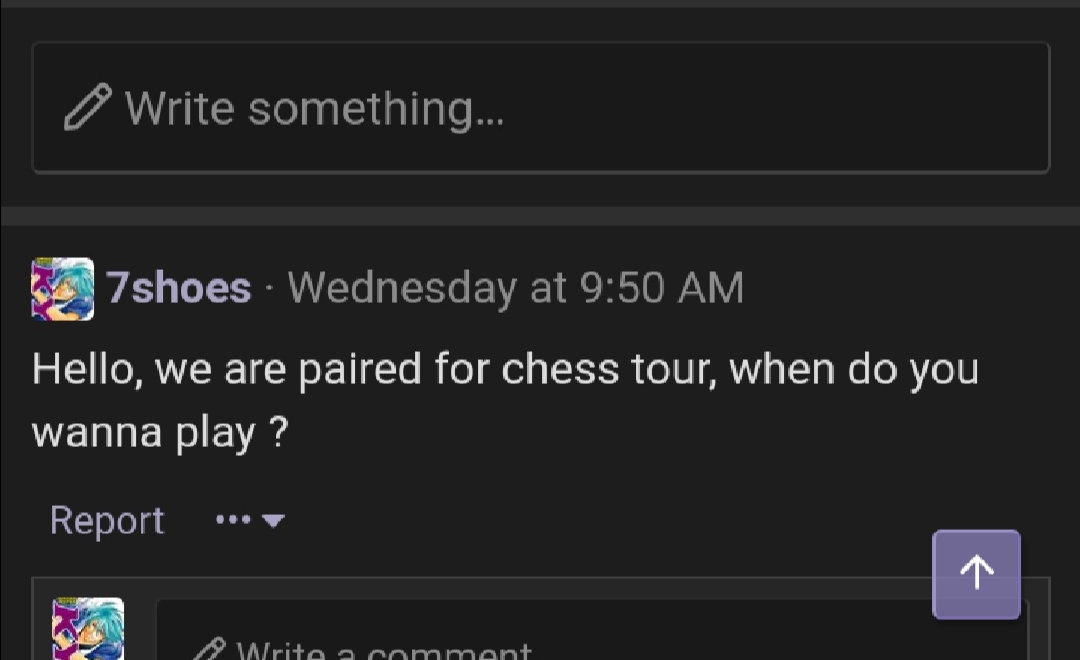Expand the triangle arrow next to Report
This screenshot has width=1080, height=660.
[273, 521]
